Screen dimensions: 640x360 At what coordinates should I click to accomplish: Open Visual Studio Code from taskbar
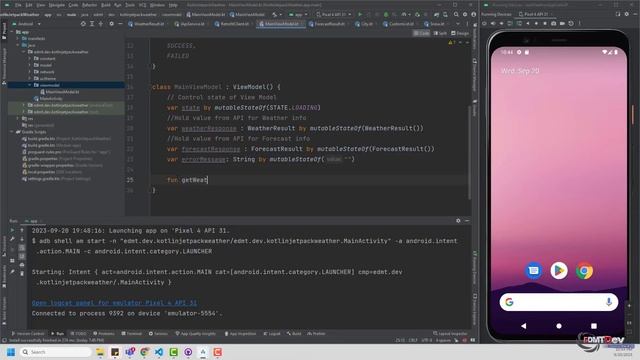159,352
